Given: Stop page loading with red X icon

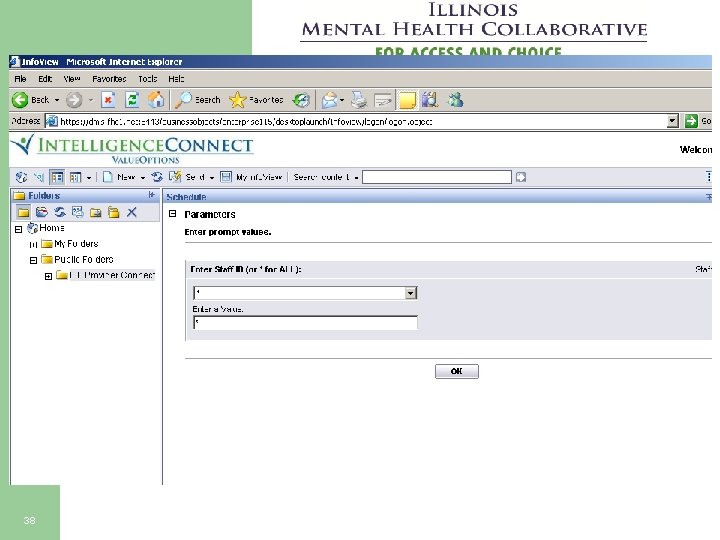Looking at the screenshot, I should (108, 100).
